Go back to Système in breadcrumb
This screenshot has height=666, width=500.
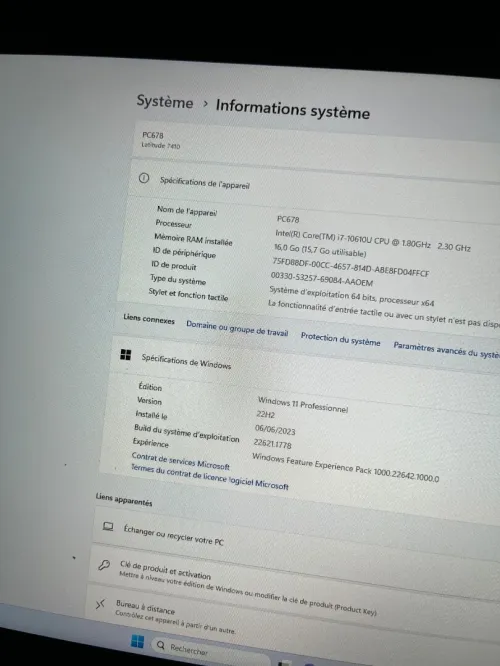tap(165, 102)
